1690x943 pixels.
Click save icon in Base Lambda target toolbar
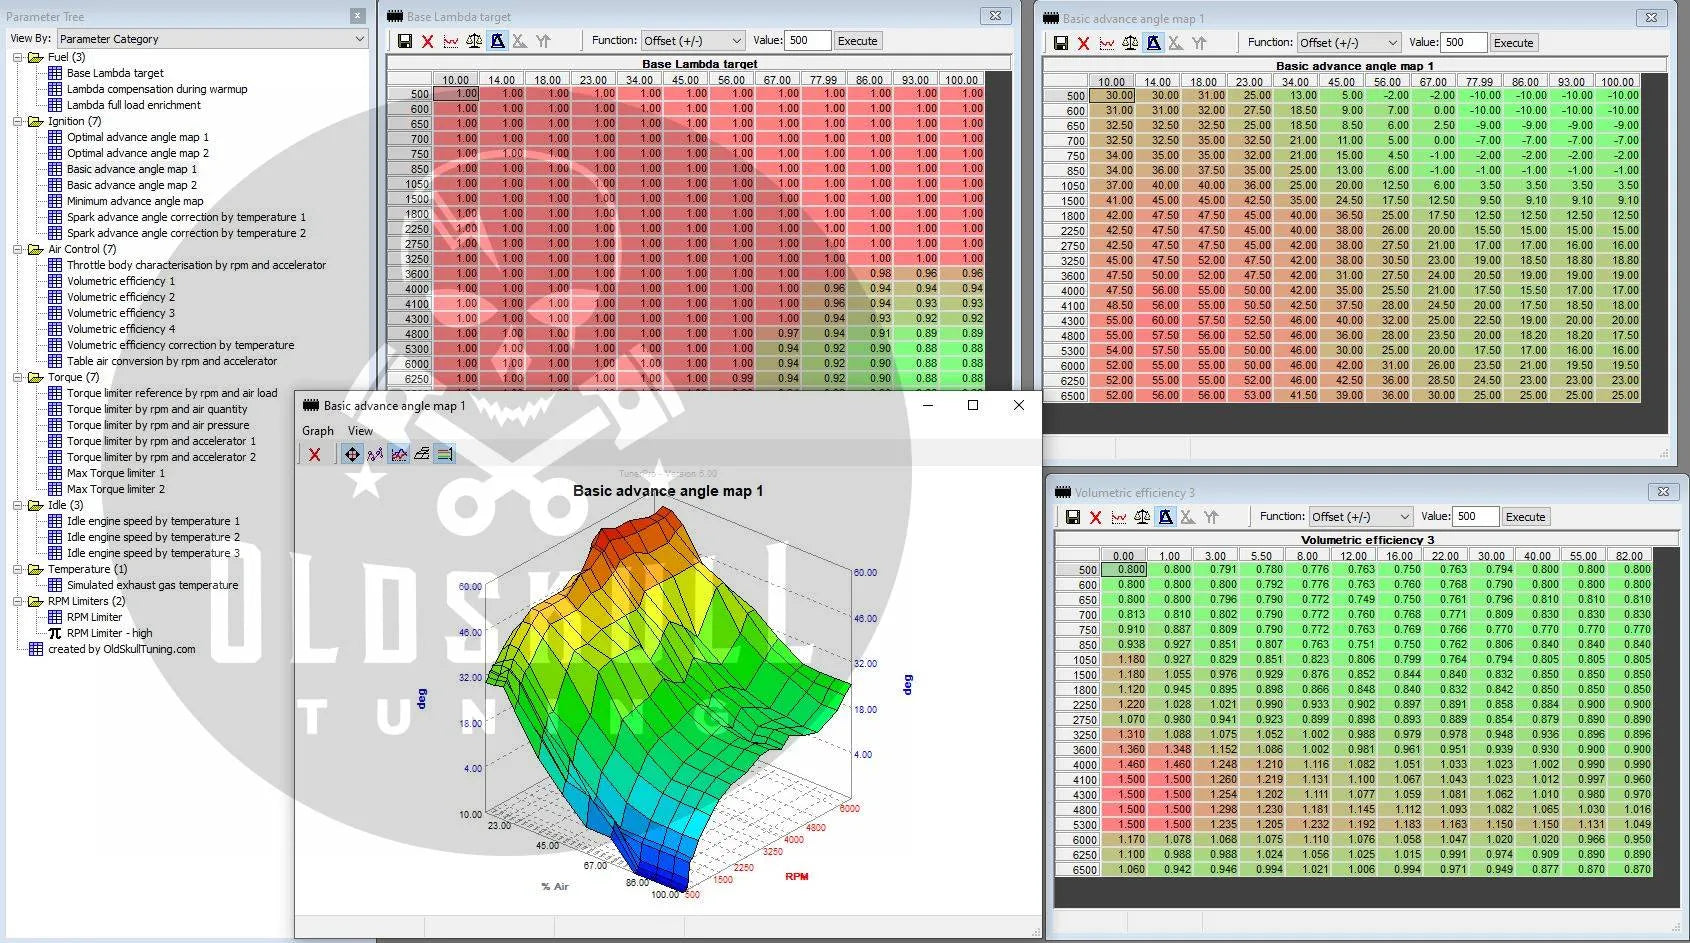point(404,41)
